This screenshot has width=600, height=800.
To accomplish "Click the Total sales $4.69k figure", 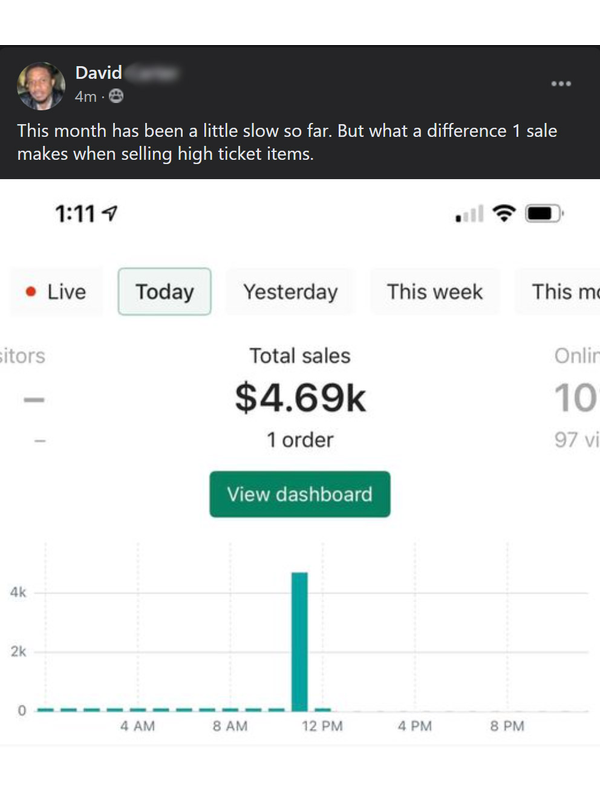I will click(299, 396).
